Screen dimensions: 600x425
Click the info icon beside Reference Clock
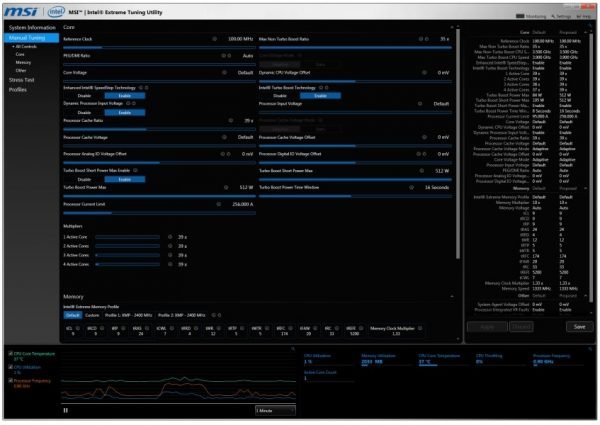tap(215, 39)
